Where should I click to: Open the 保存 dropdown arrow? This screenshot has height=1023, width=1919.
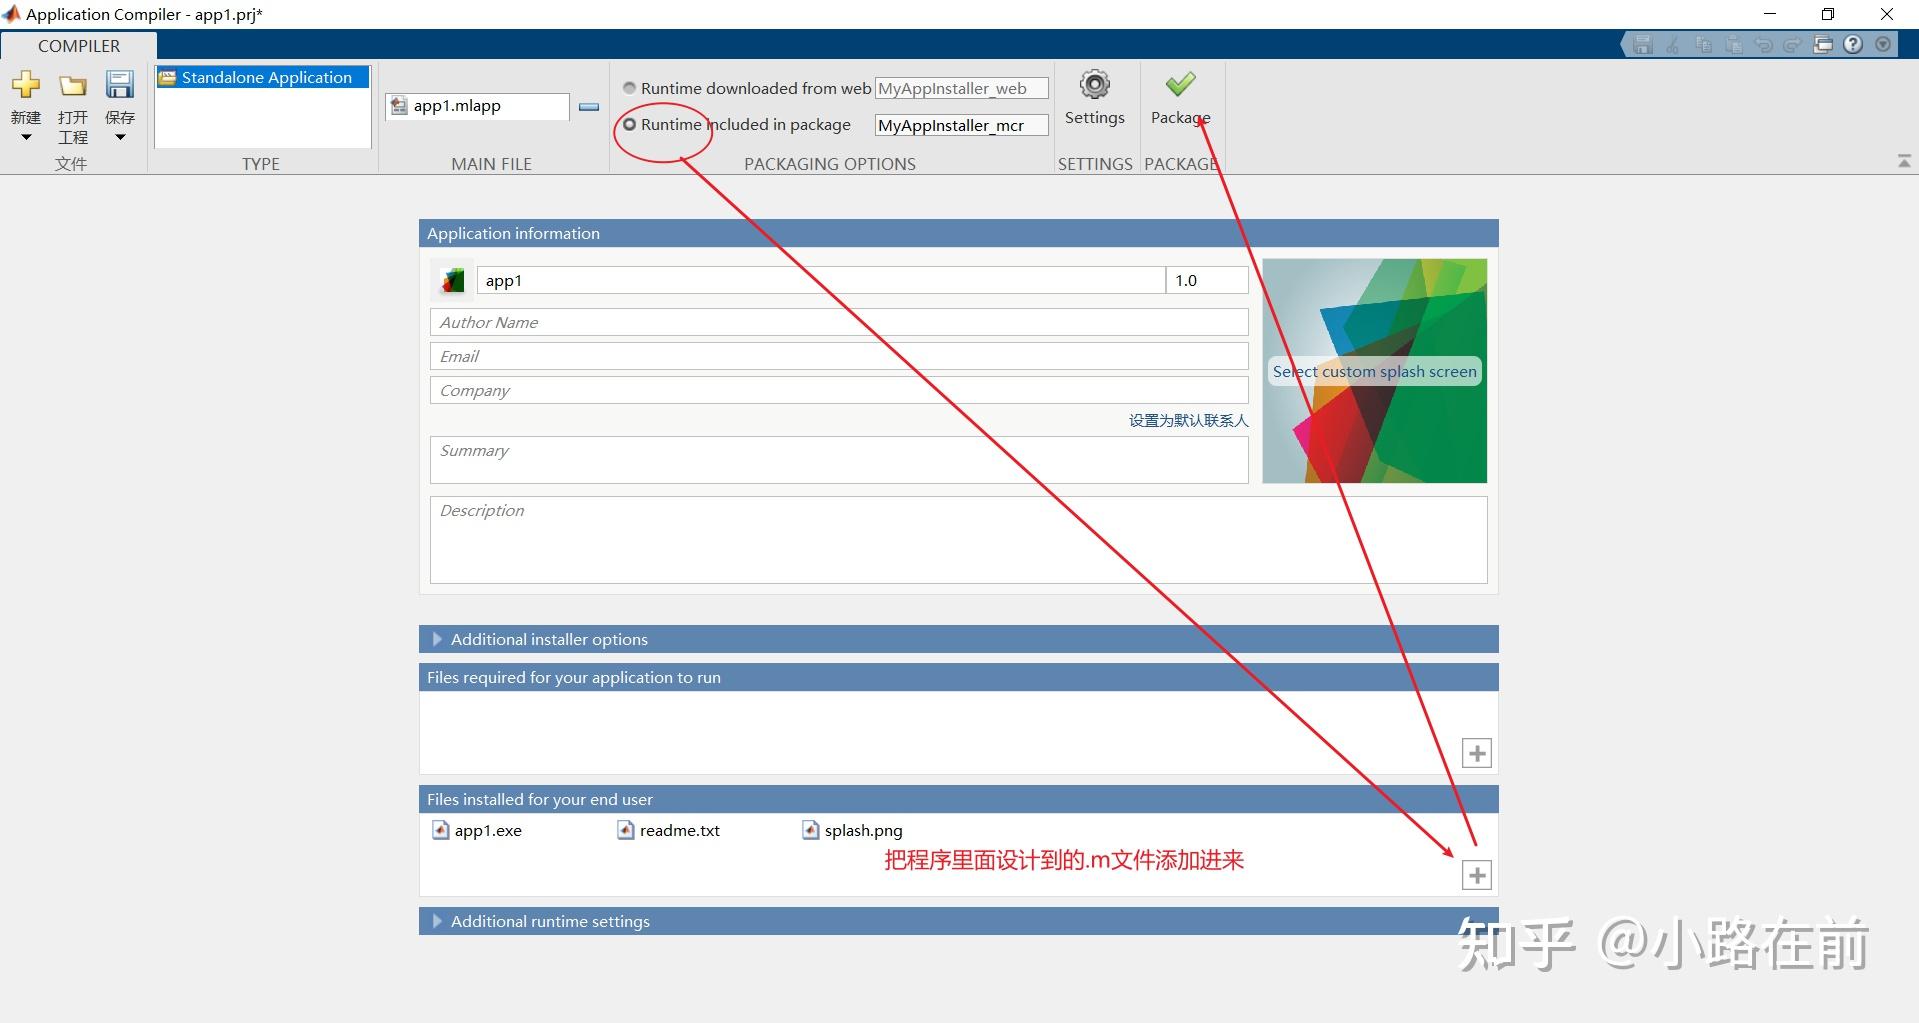(120, 137)
